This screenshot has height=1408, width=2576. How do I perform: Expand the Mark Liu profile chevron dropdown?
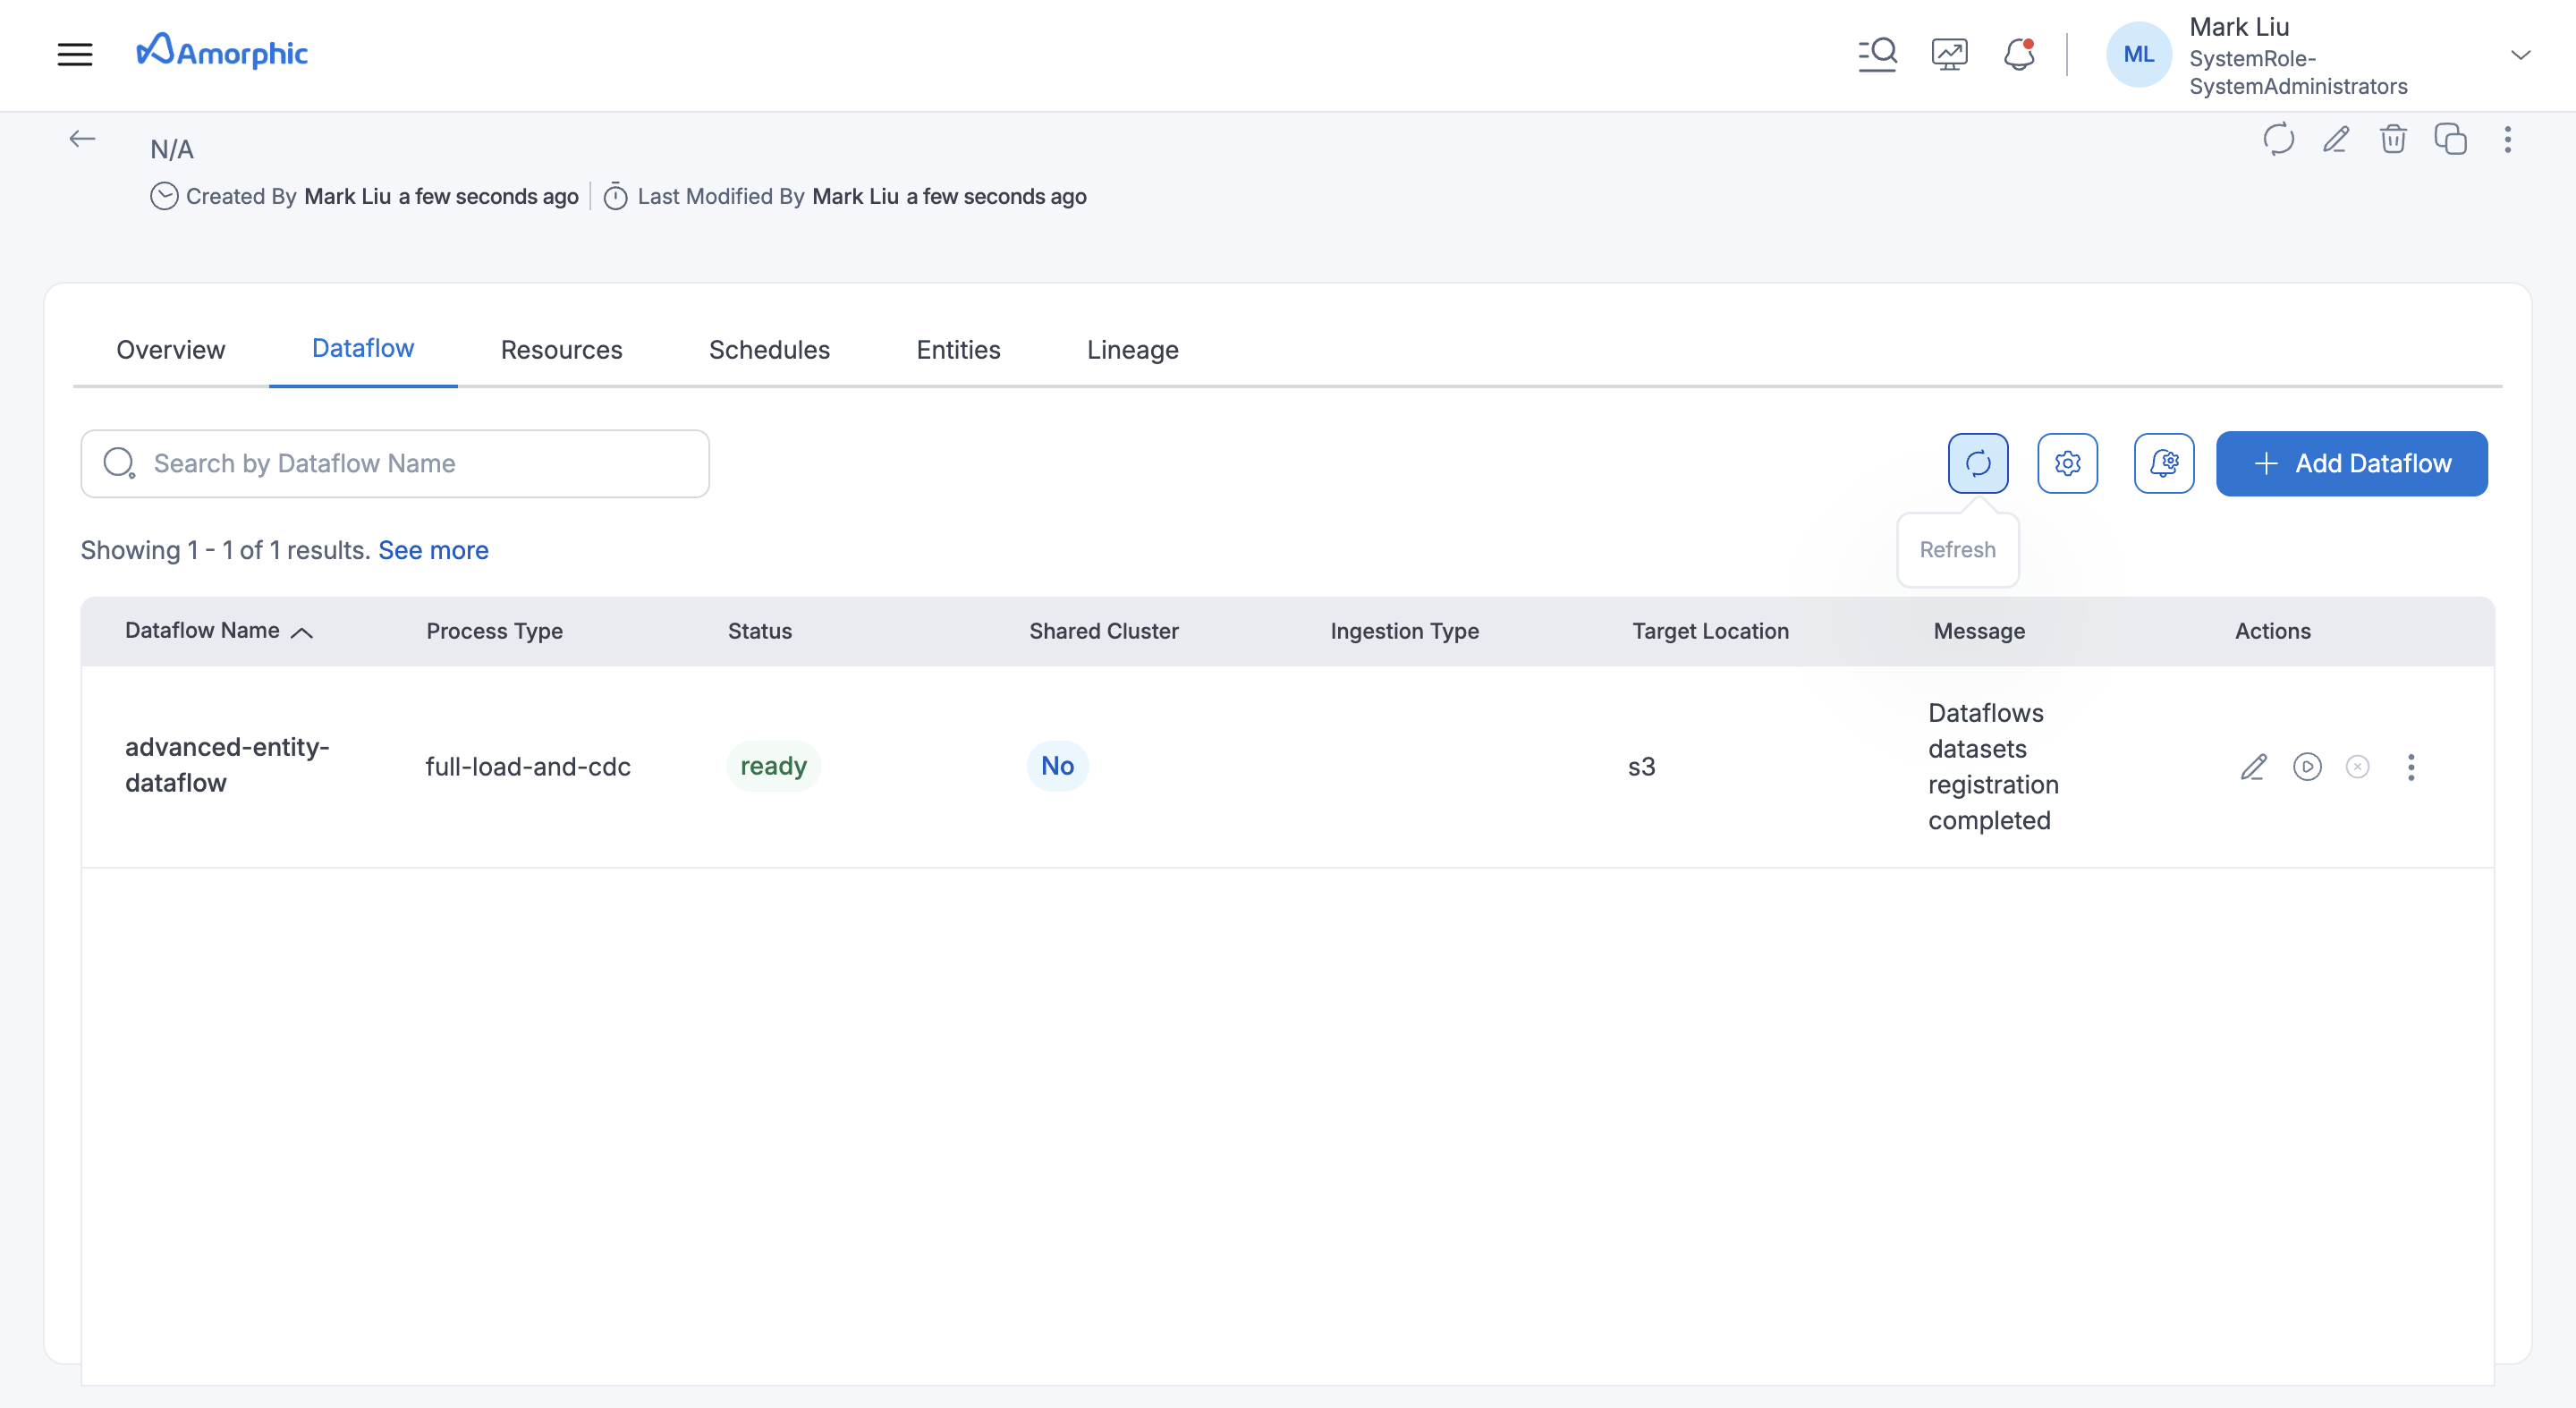point(2519,55)
